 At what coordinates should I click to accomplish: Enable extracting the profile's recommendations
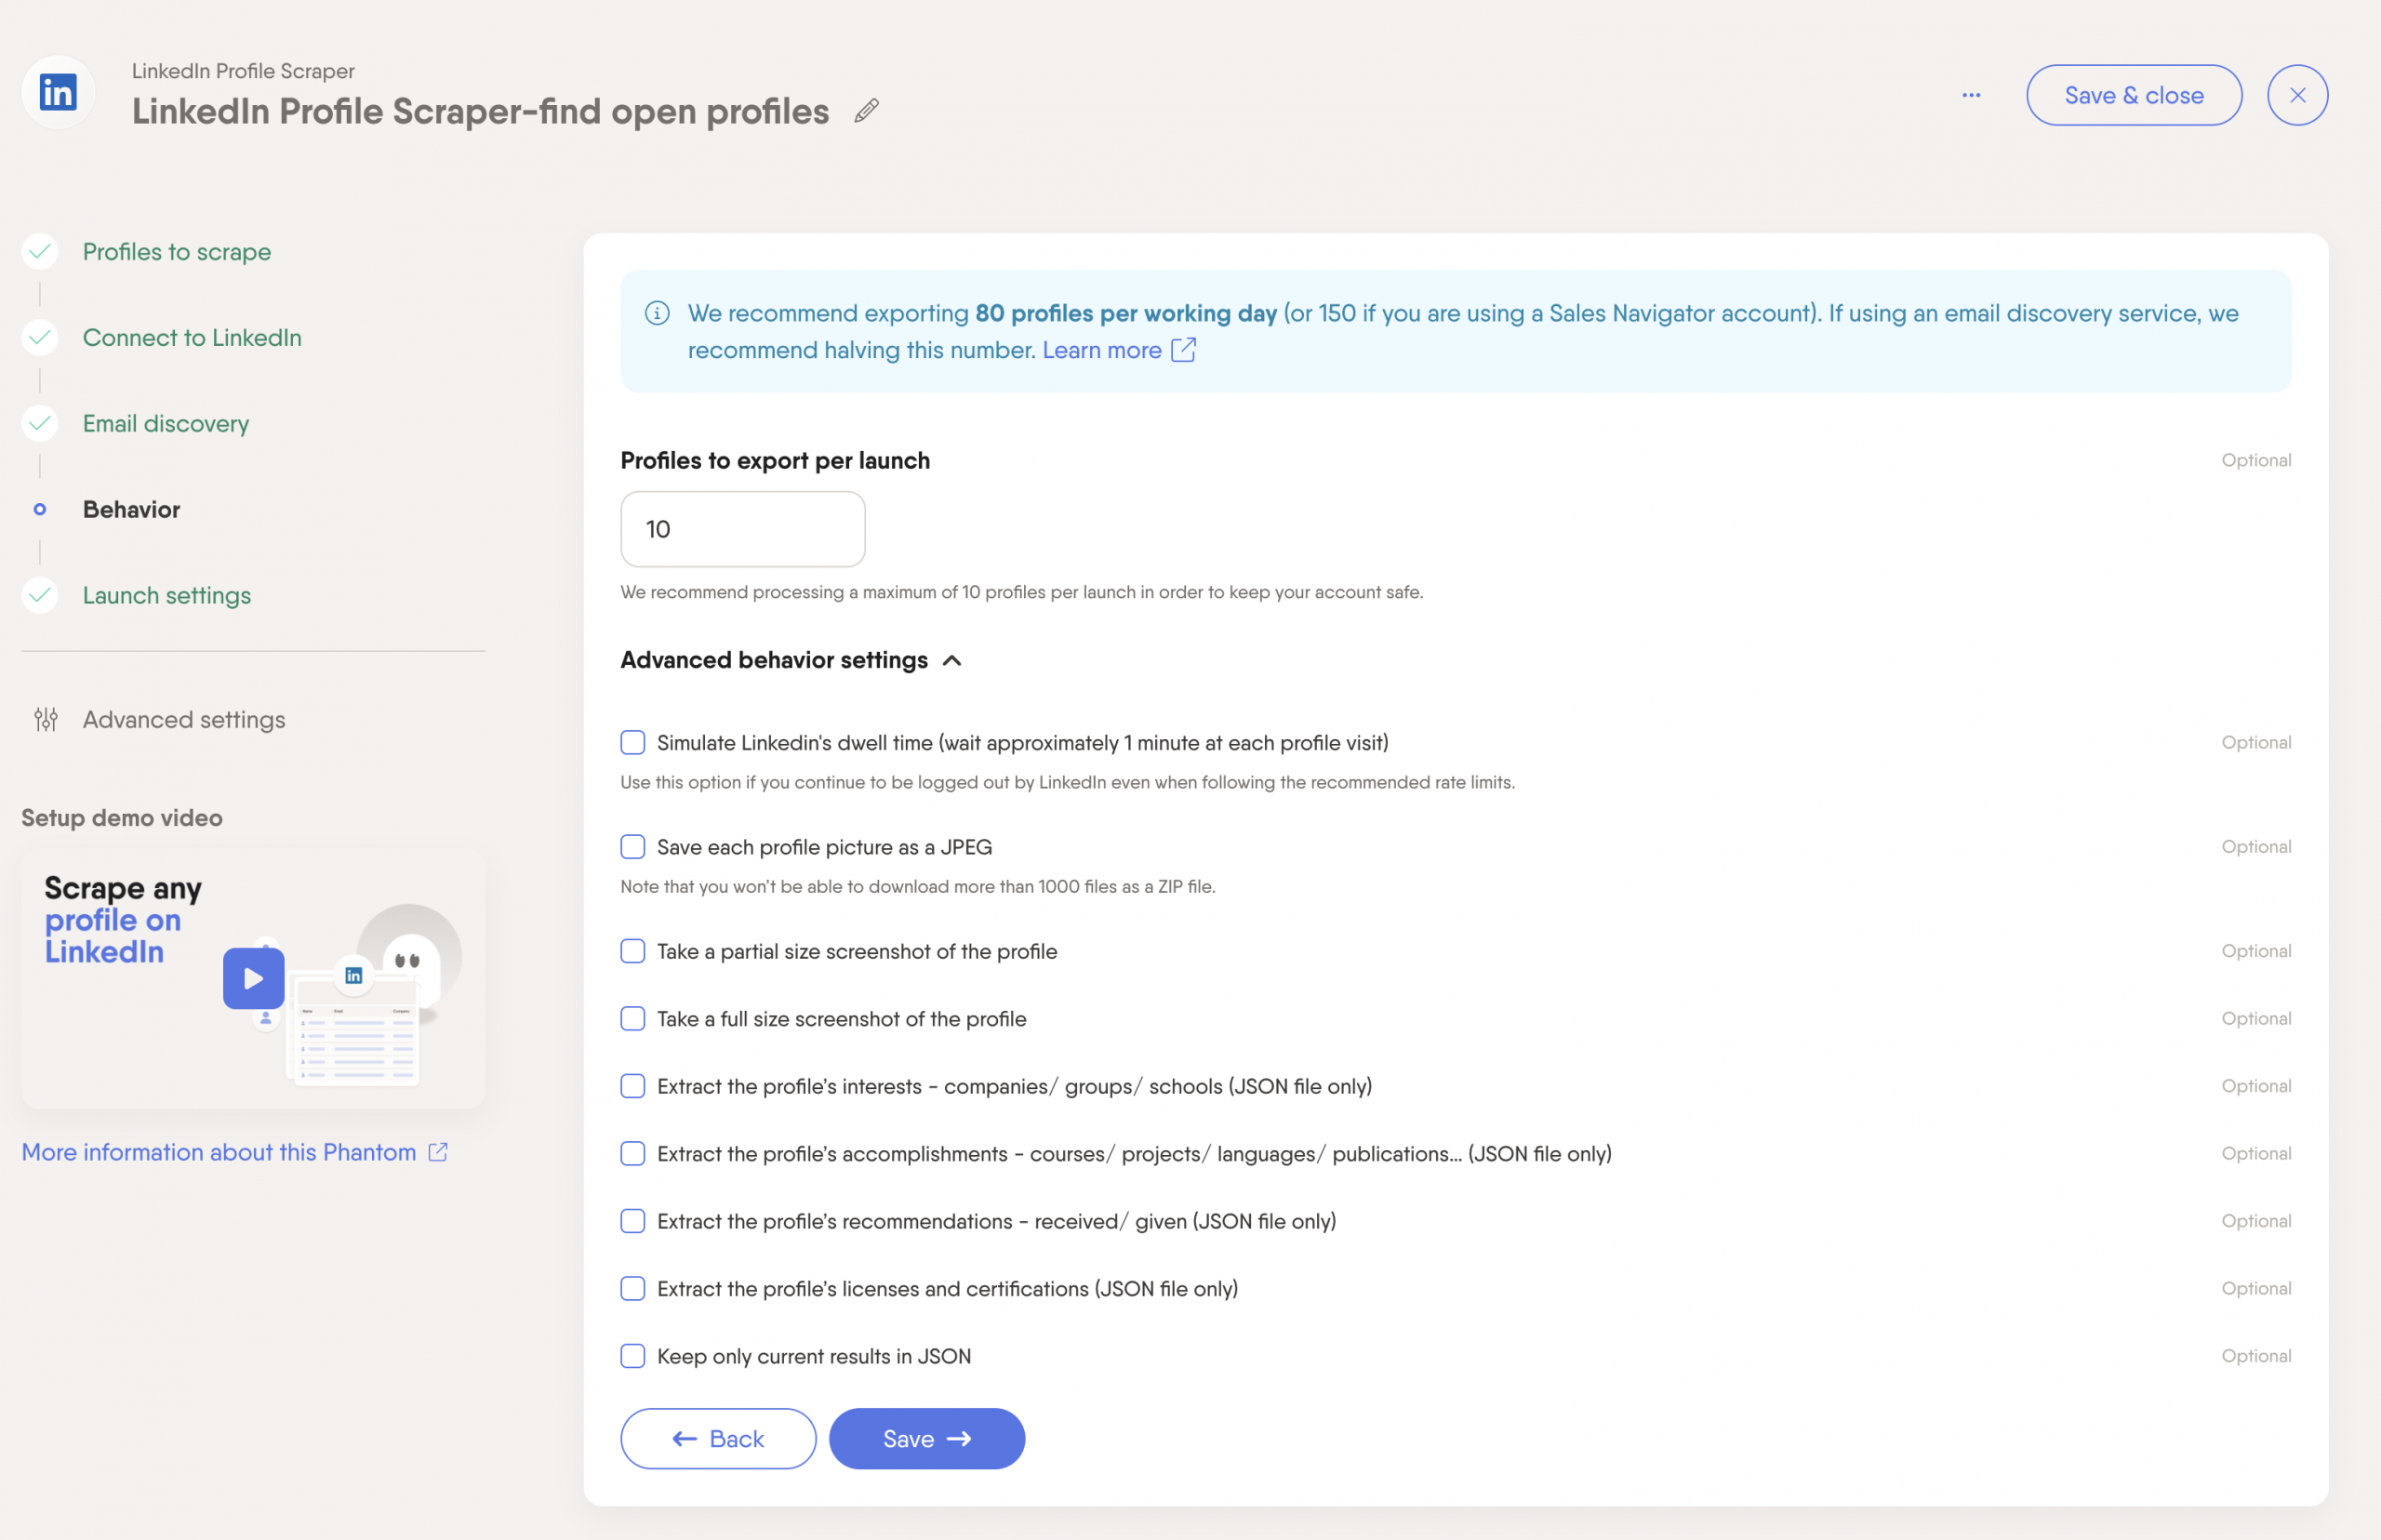(632, 1220)
